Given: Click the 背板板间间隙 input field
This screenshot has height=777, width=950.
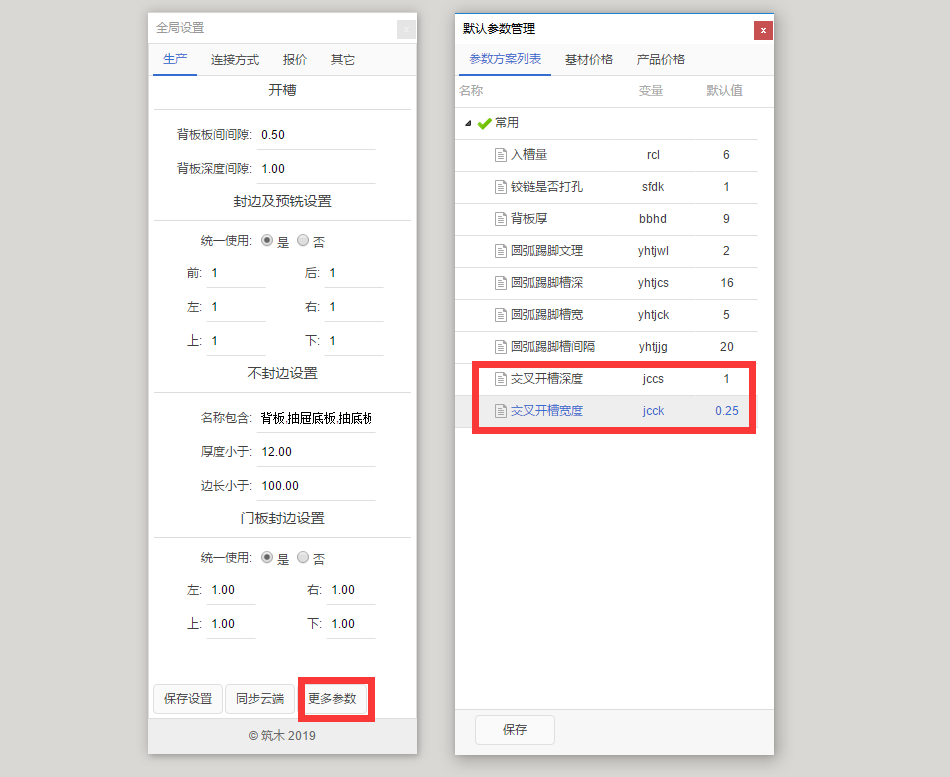Looking at the screenshot, I should pos(315,135).
